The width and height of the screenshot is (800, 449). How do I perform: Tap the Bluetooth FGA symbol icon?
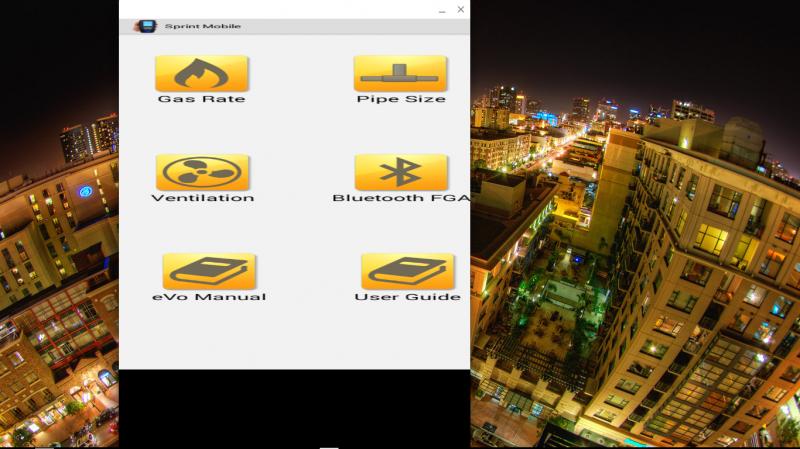click(400, 172)
